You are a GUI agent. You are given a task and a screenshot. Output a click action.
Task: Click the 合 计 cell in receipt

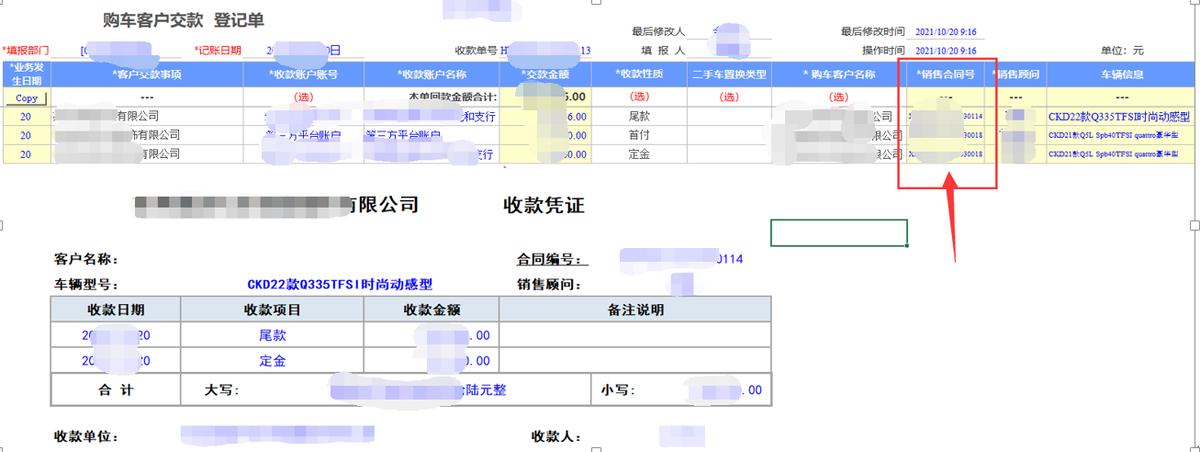tap(115, 389)
